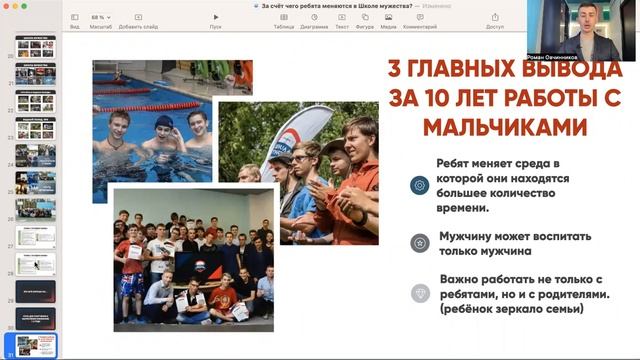
Task: Insert a chart with Диаграмма
Action: 314,21
